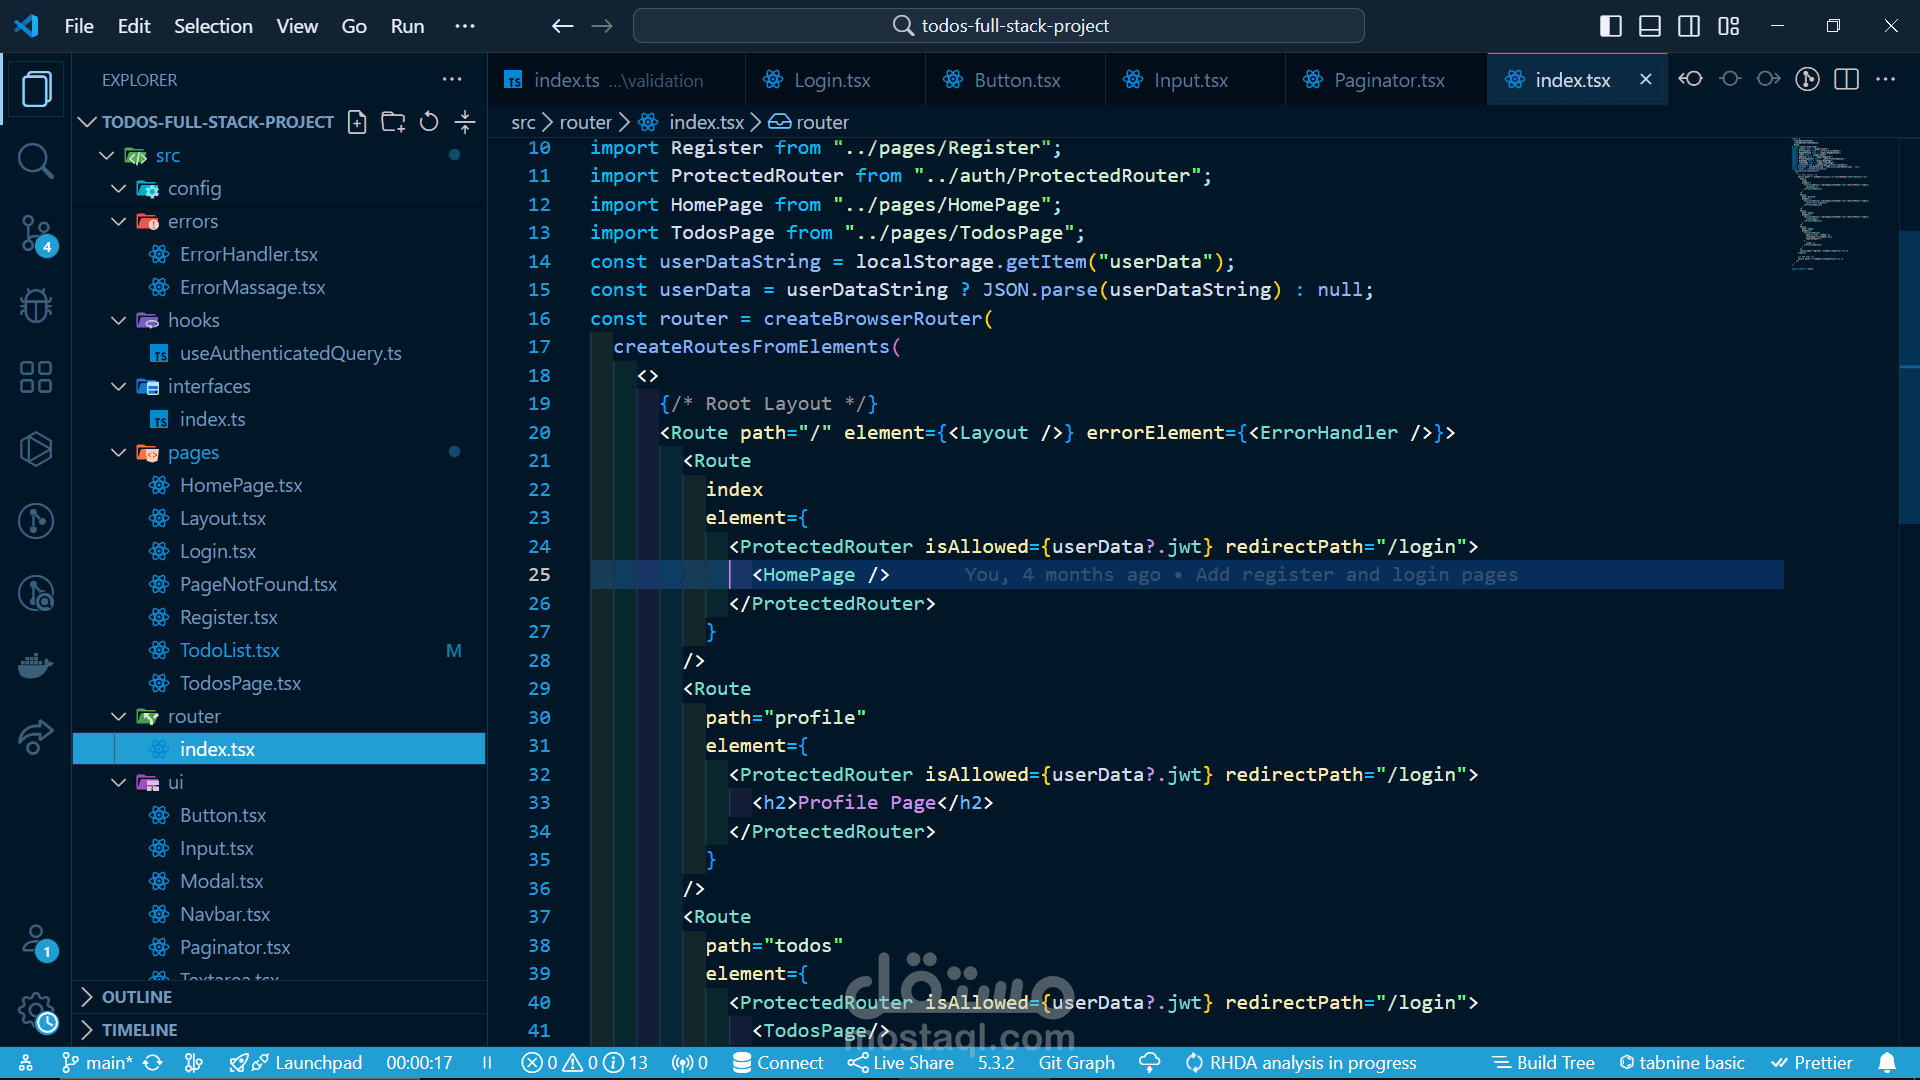Collapse all folders in explorer

[x=465, y=122]
